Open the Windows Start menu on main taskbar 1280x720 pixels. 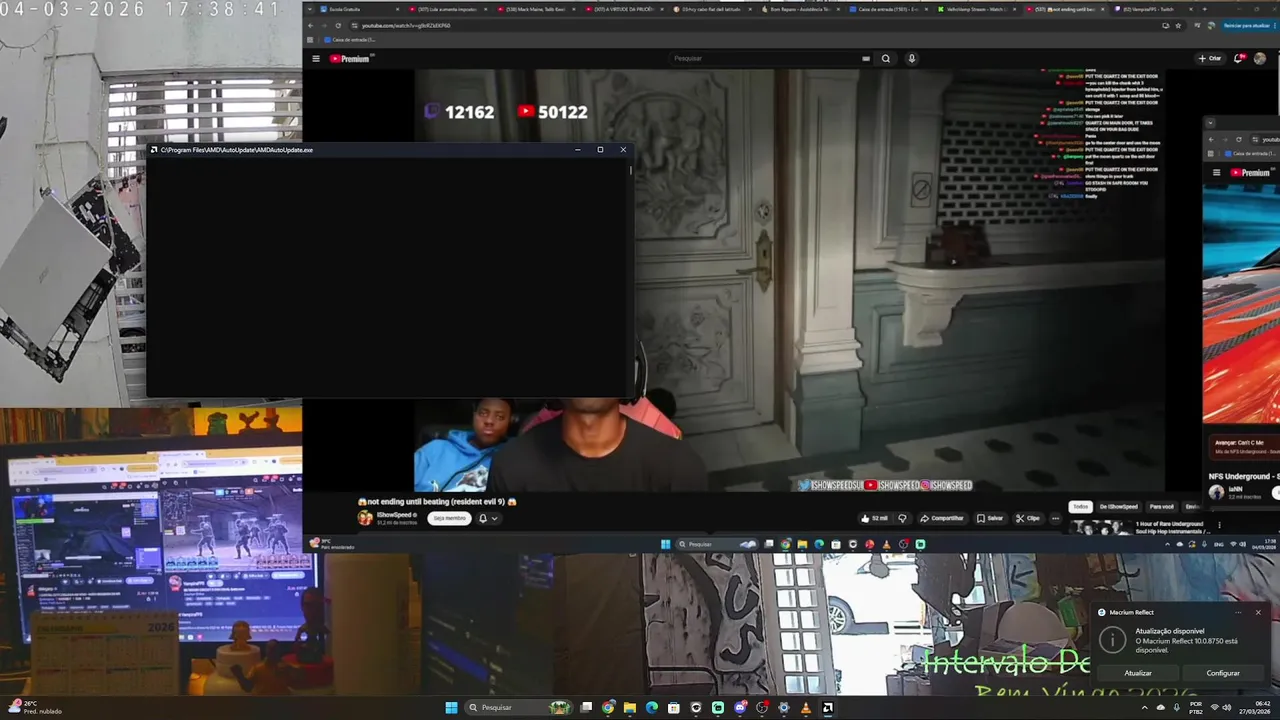click(x=451, y=707)
